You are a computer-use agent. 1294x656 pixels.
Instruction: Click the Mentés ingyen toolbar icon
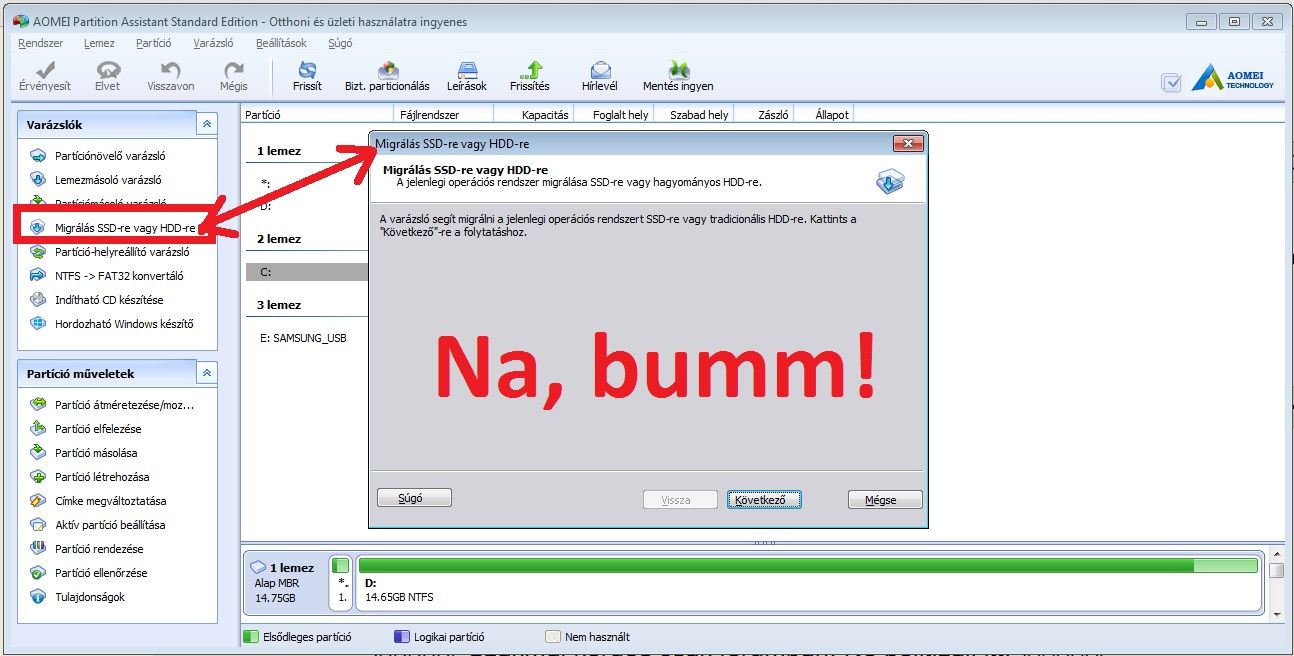pyautogui.click(x=678, y=76)
